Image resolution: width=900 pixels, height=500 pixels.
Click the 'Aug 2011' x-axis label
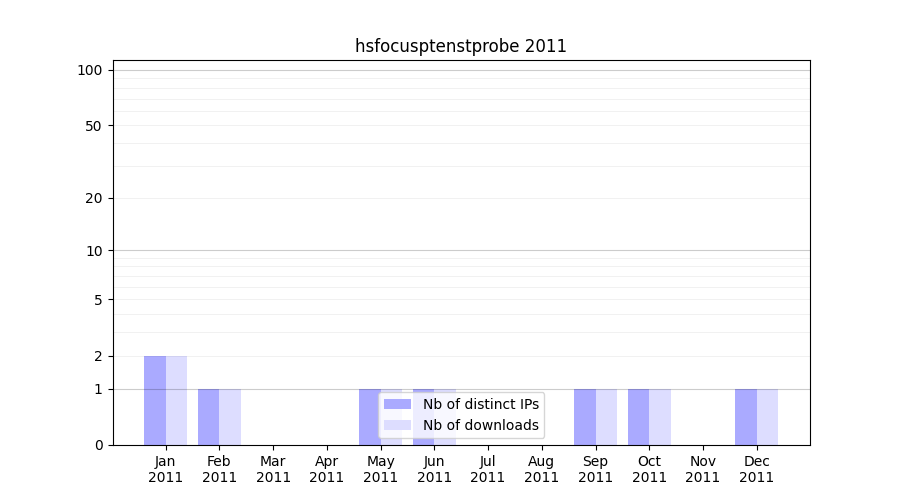click(541, 469)
